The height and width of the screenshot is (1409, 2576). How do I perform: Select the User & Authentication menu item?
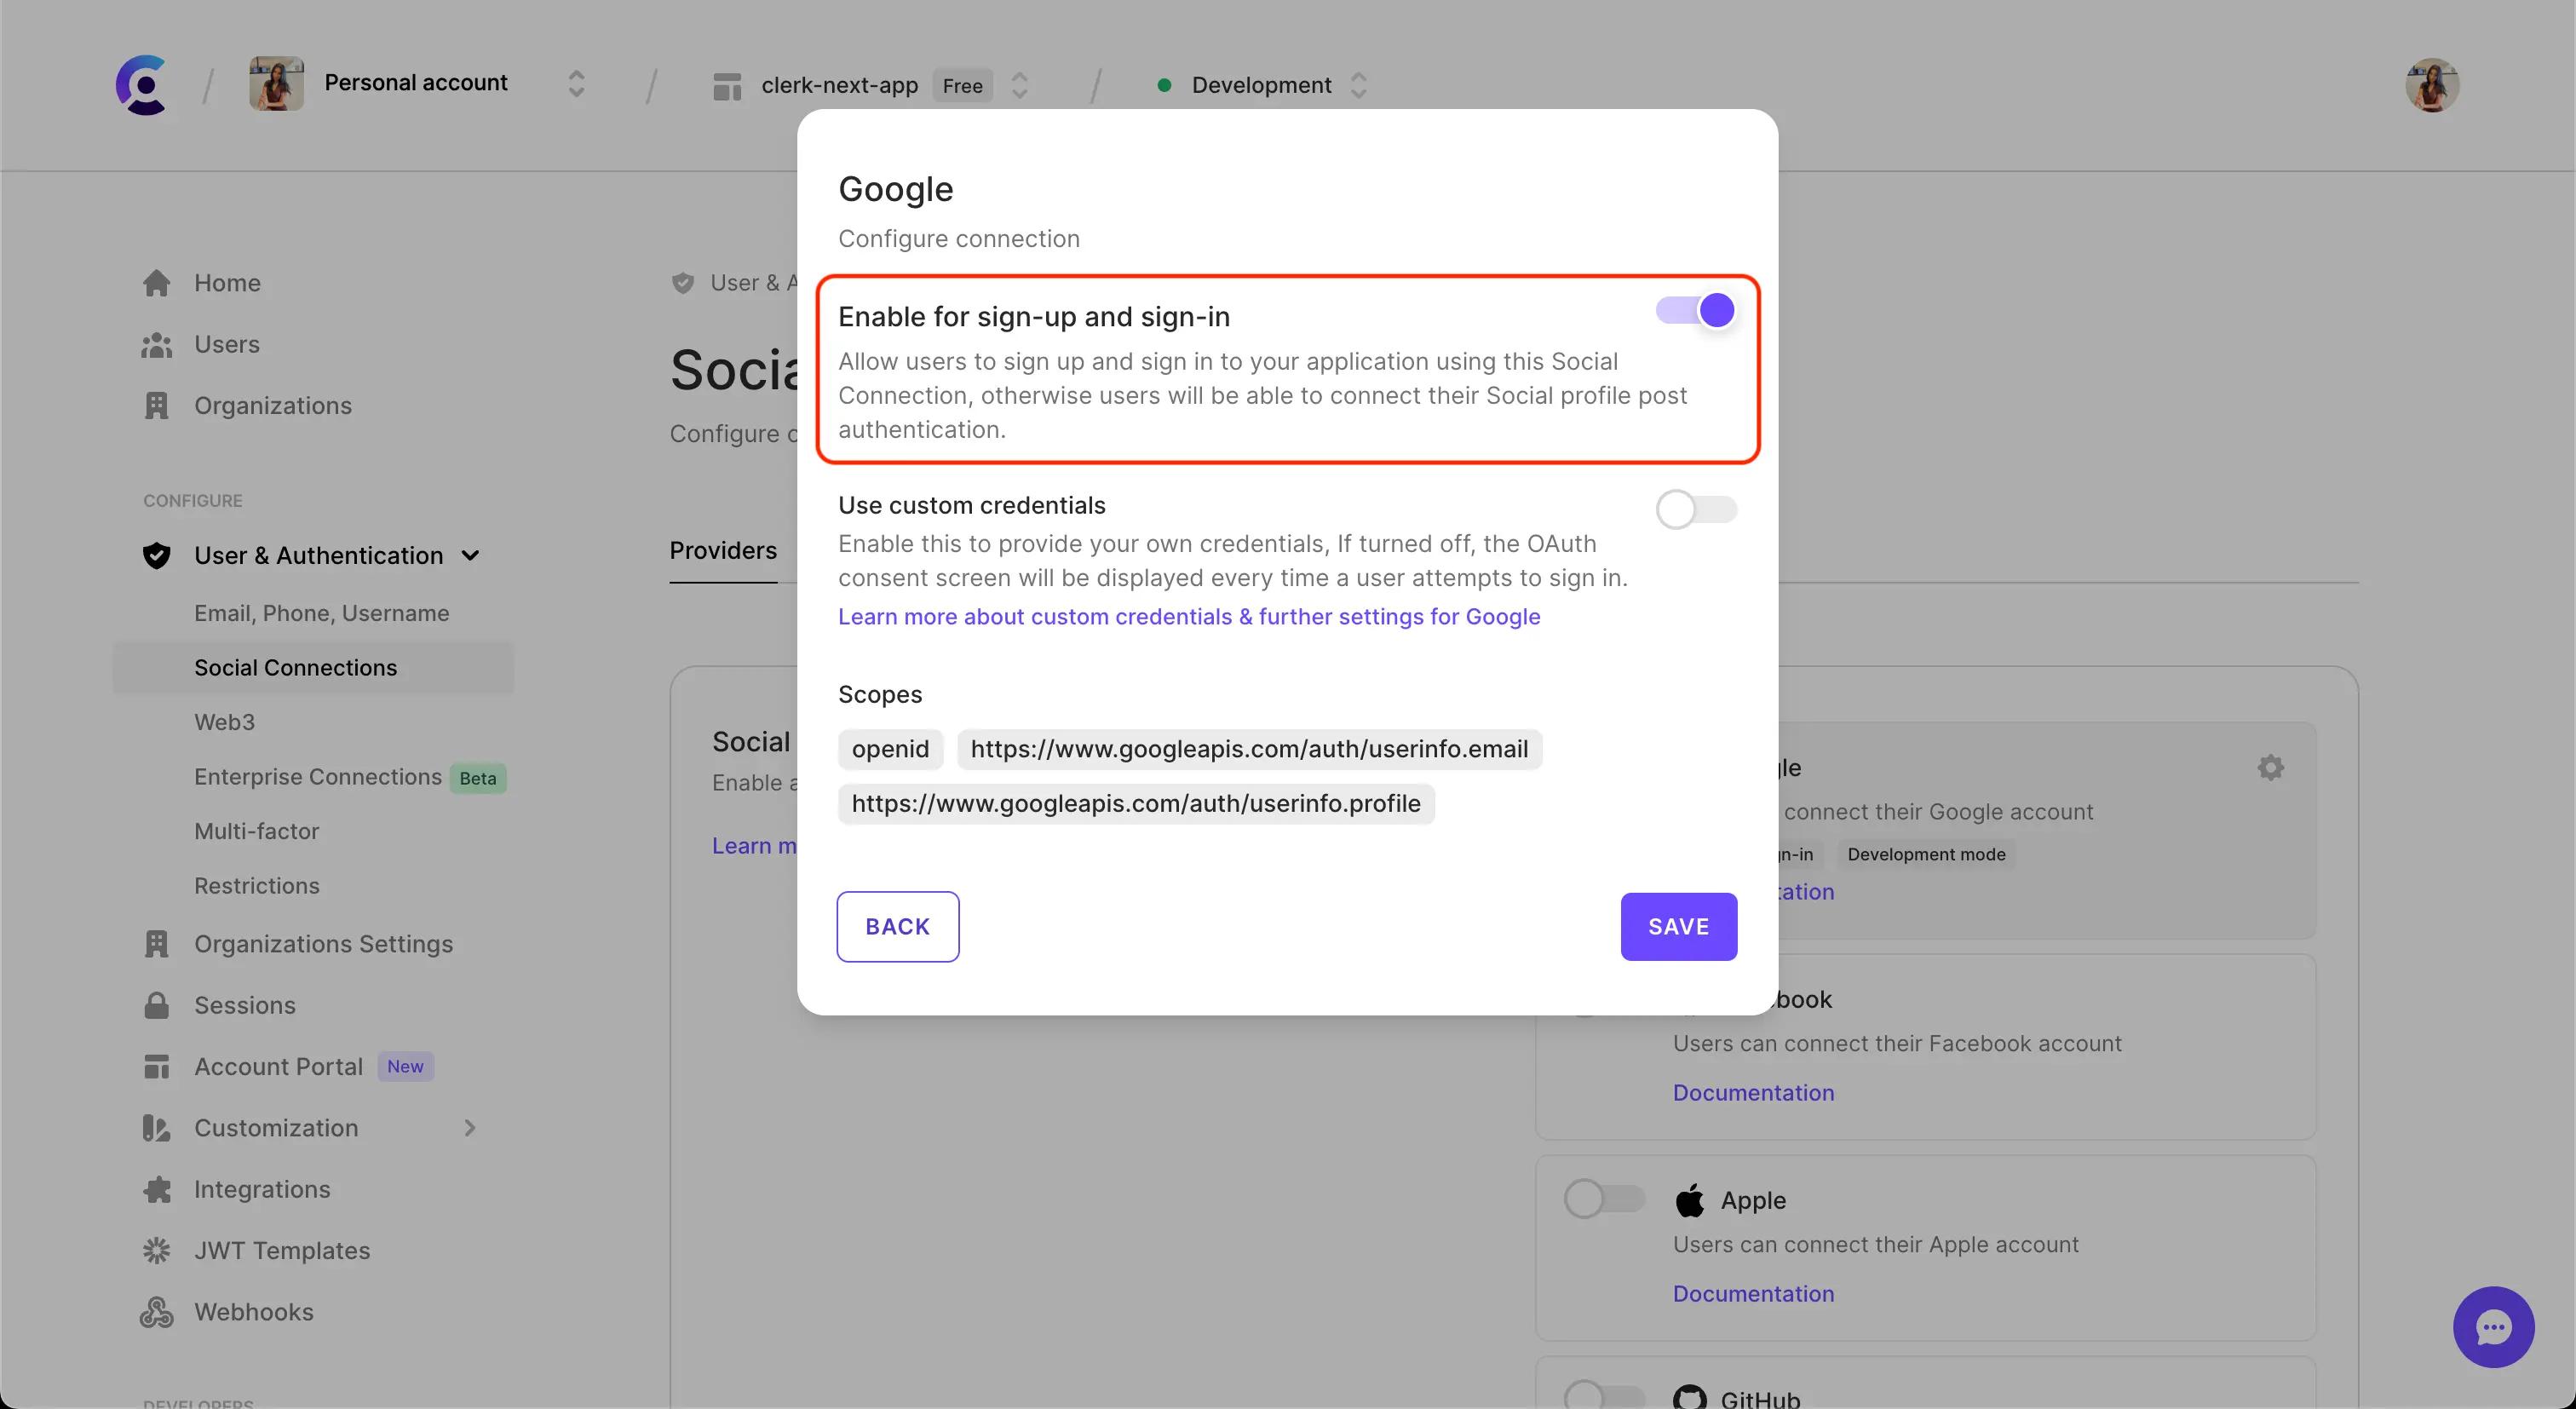[x=318, y=555]
